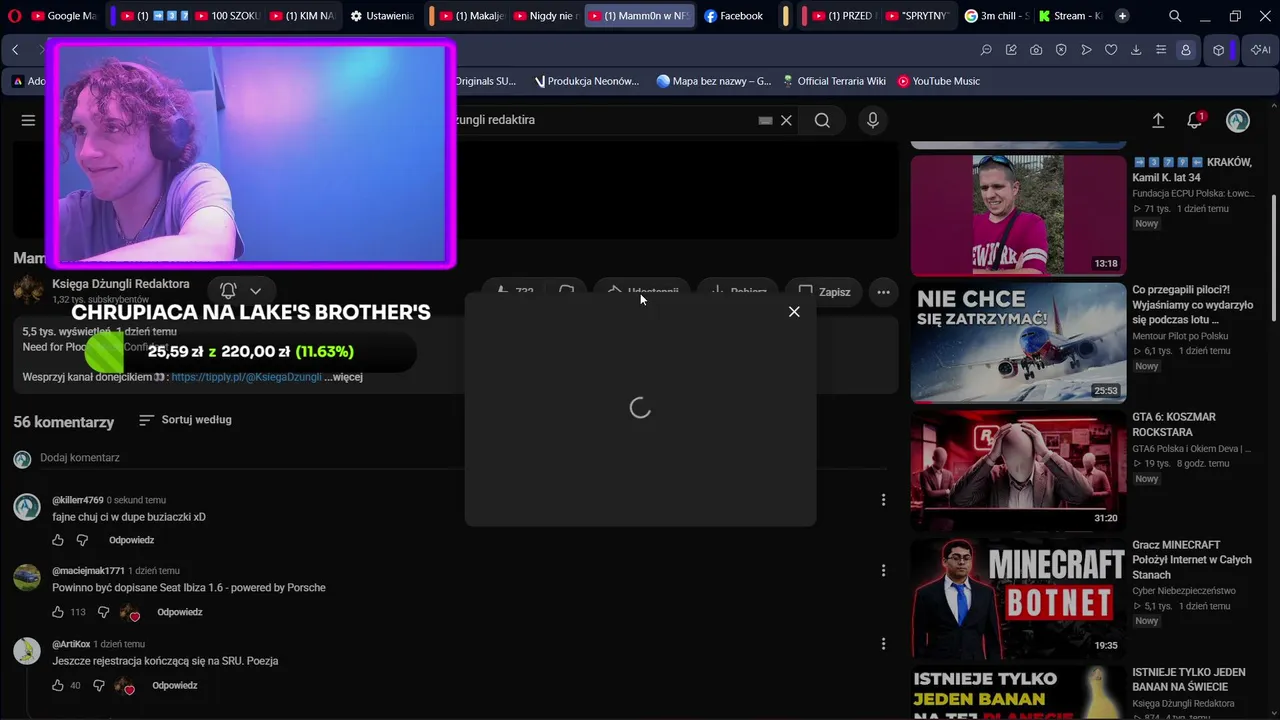The width and height of the screenshot is (1280, 720).
Task: Open the NIE CHCE SIĘ ZATRZYMAĆ video thumbnail
Action: tap(1018, 342)
